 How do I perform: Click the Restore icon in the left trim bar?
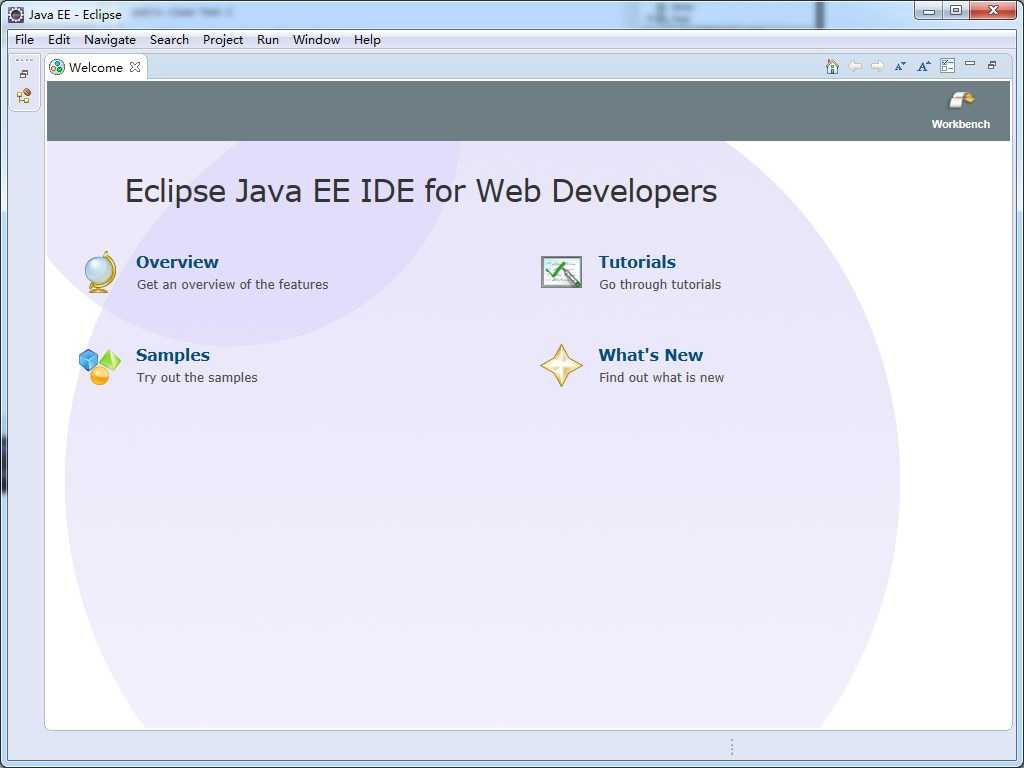pyautogui.click(x=24, y=74)
